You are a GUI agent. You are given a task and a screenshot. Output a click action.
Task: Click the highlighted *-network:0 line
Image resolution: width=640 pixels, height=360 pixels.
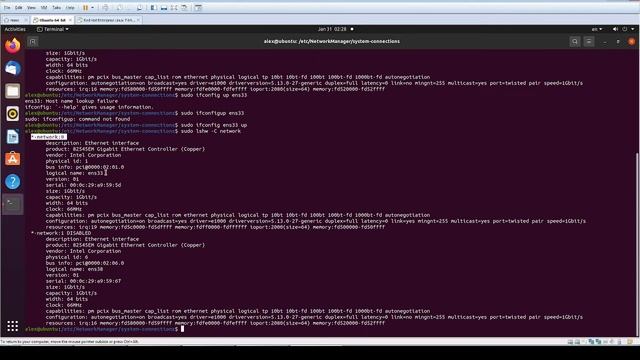(x=49, y=137)
